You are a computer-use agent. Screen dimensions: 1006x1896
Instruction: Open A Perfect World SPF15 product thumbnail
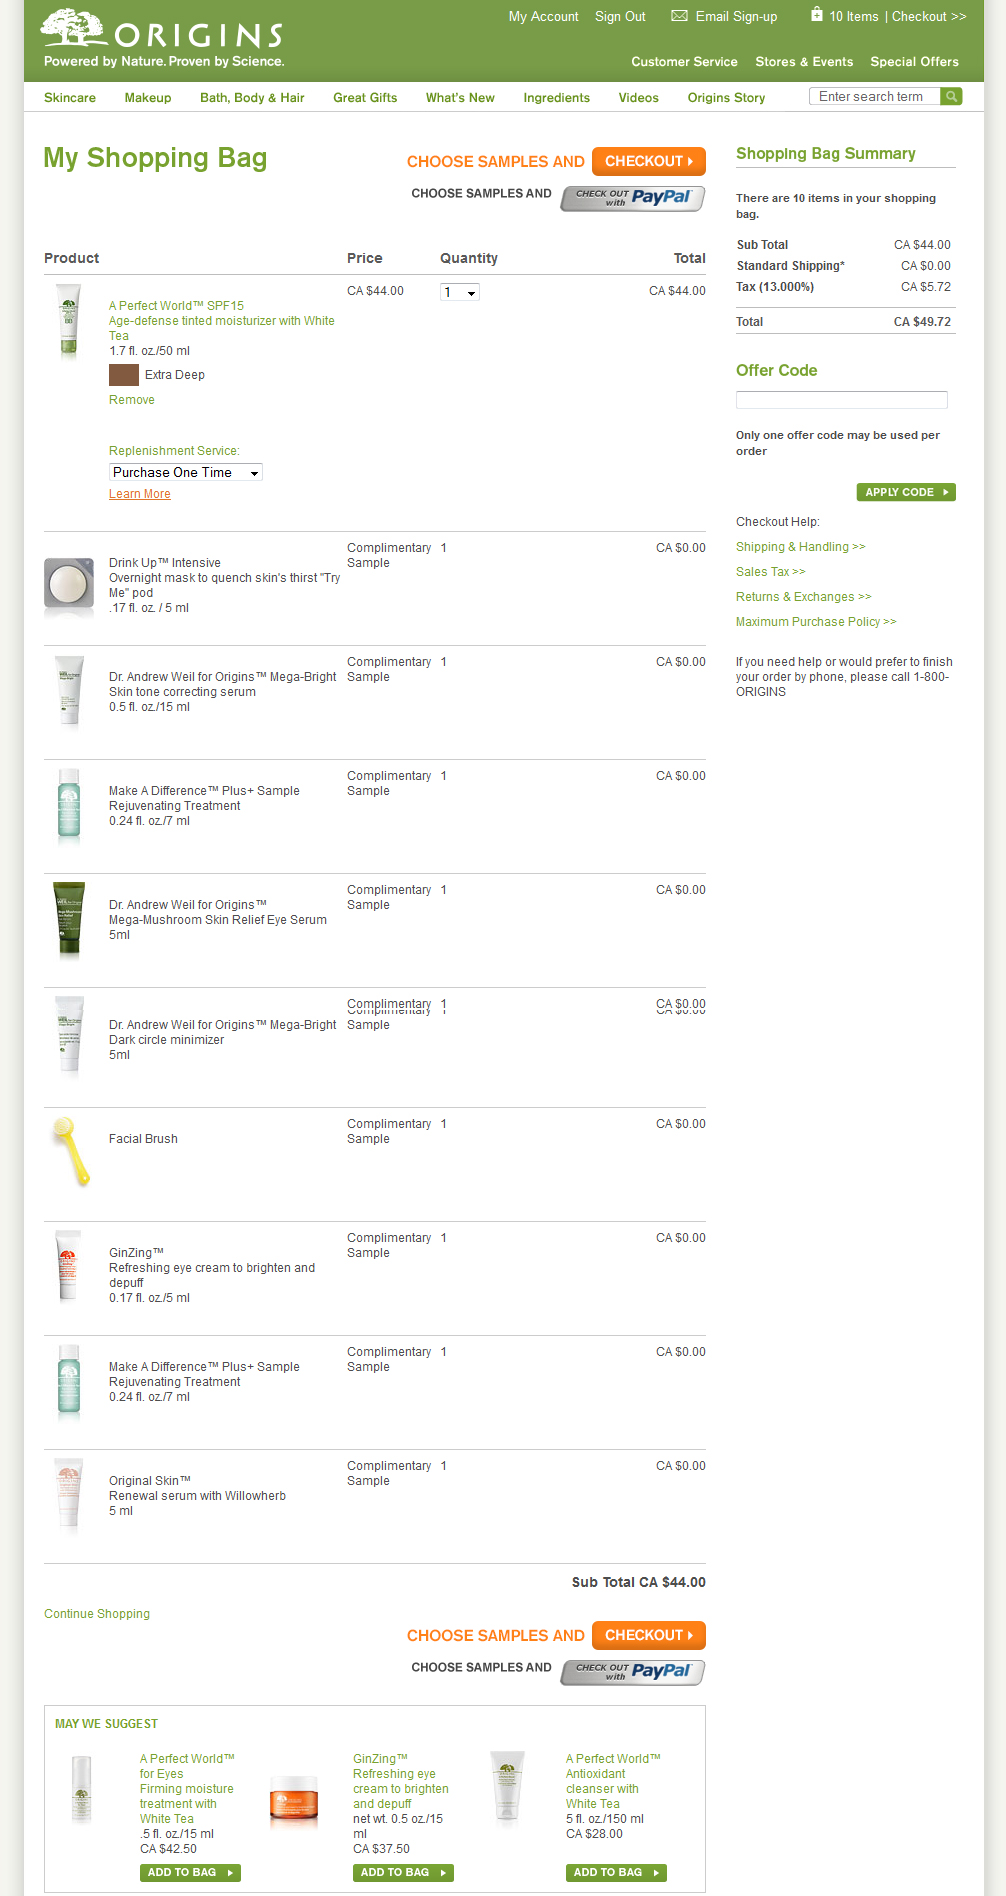point(68,321)
